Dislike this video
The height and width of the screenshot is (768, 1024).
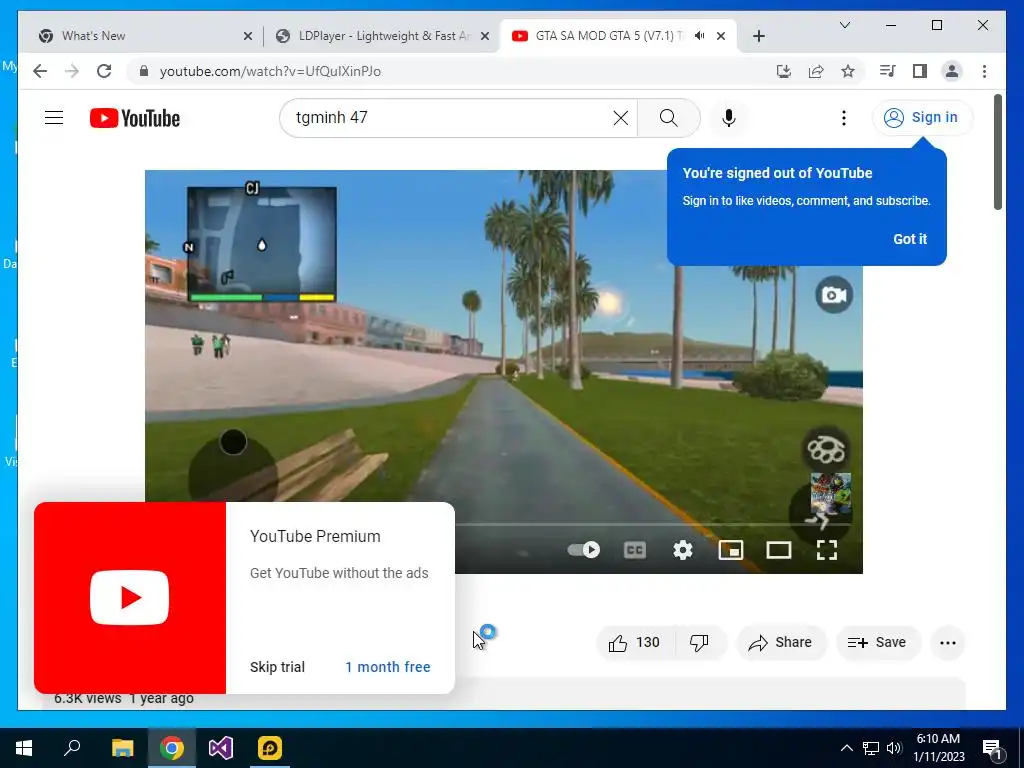pos(699,643)
